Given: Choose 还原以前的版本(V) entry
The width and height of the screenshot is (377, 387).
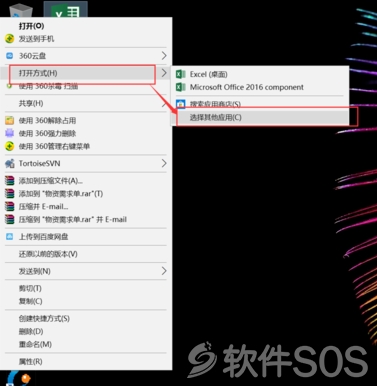Looking at the screenshot, I should 48,254.
